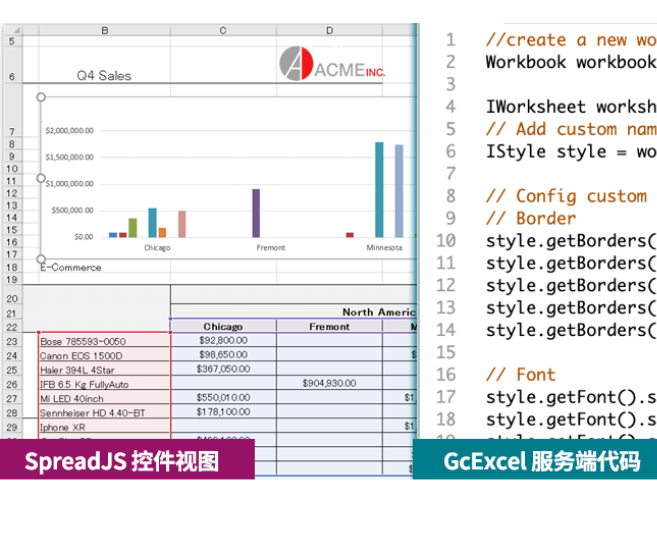657x534 pixels.
Task: Click the $178,100.00 cell
Action: pyautogui.click(x=223, y=412)
